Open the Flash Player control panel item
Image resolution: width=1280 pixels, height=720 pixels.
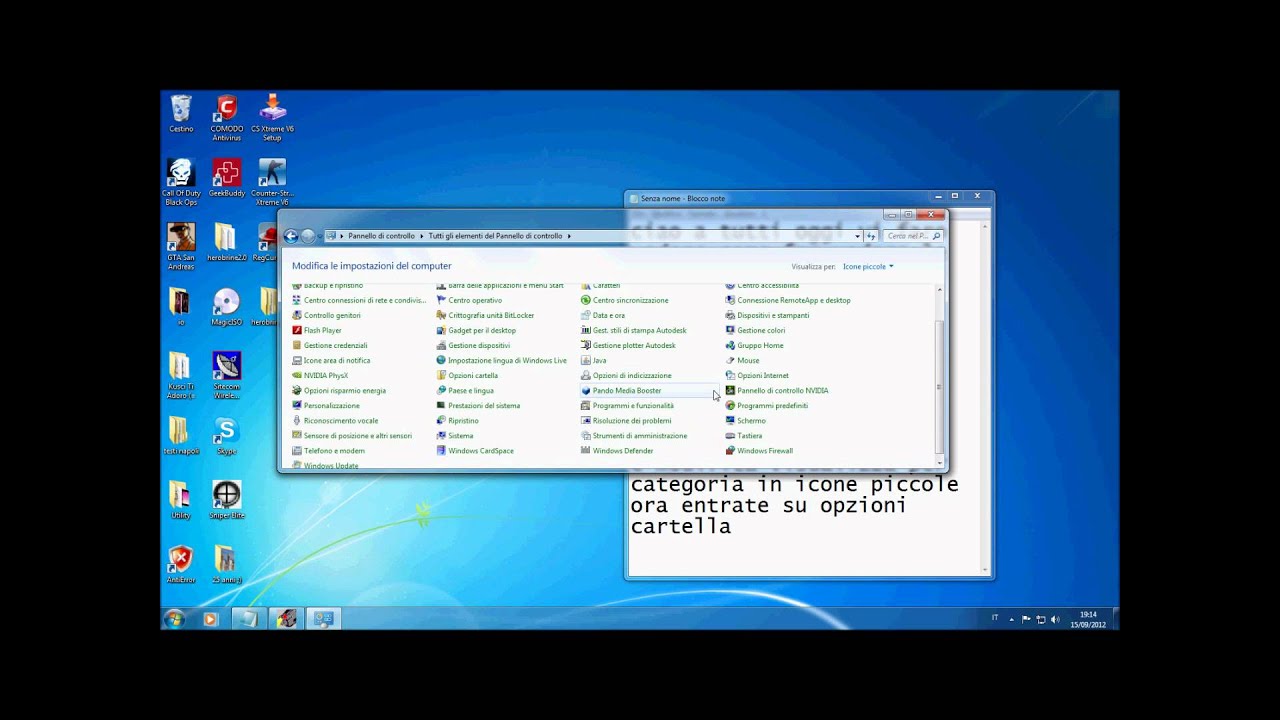316,330
